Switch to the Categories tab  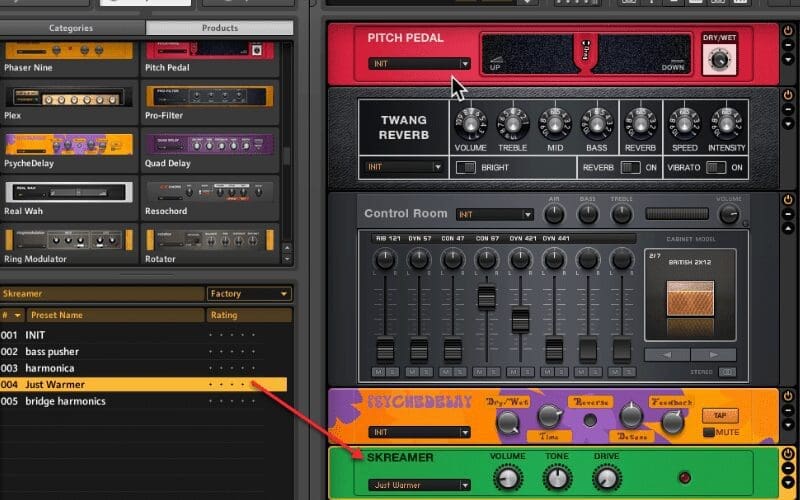point(72,28)
